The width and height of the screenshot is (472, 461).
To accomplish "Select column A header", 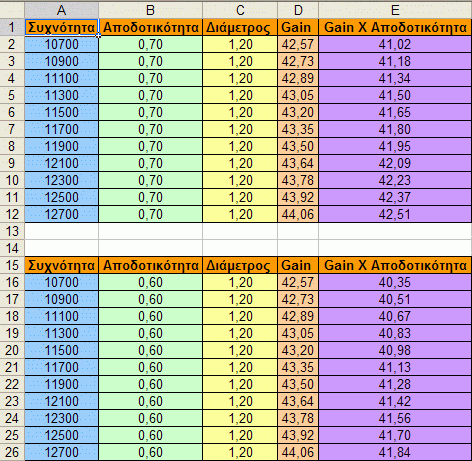I will (x=61, y=10).
